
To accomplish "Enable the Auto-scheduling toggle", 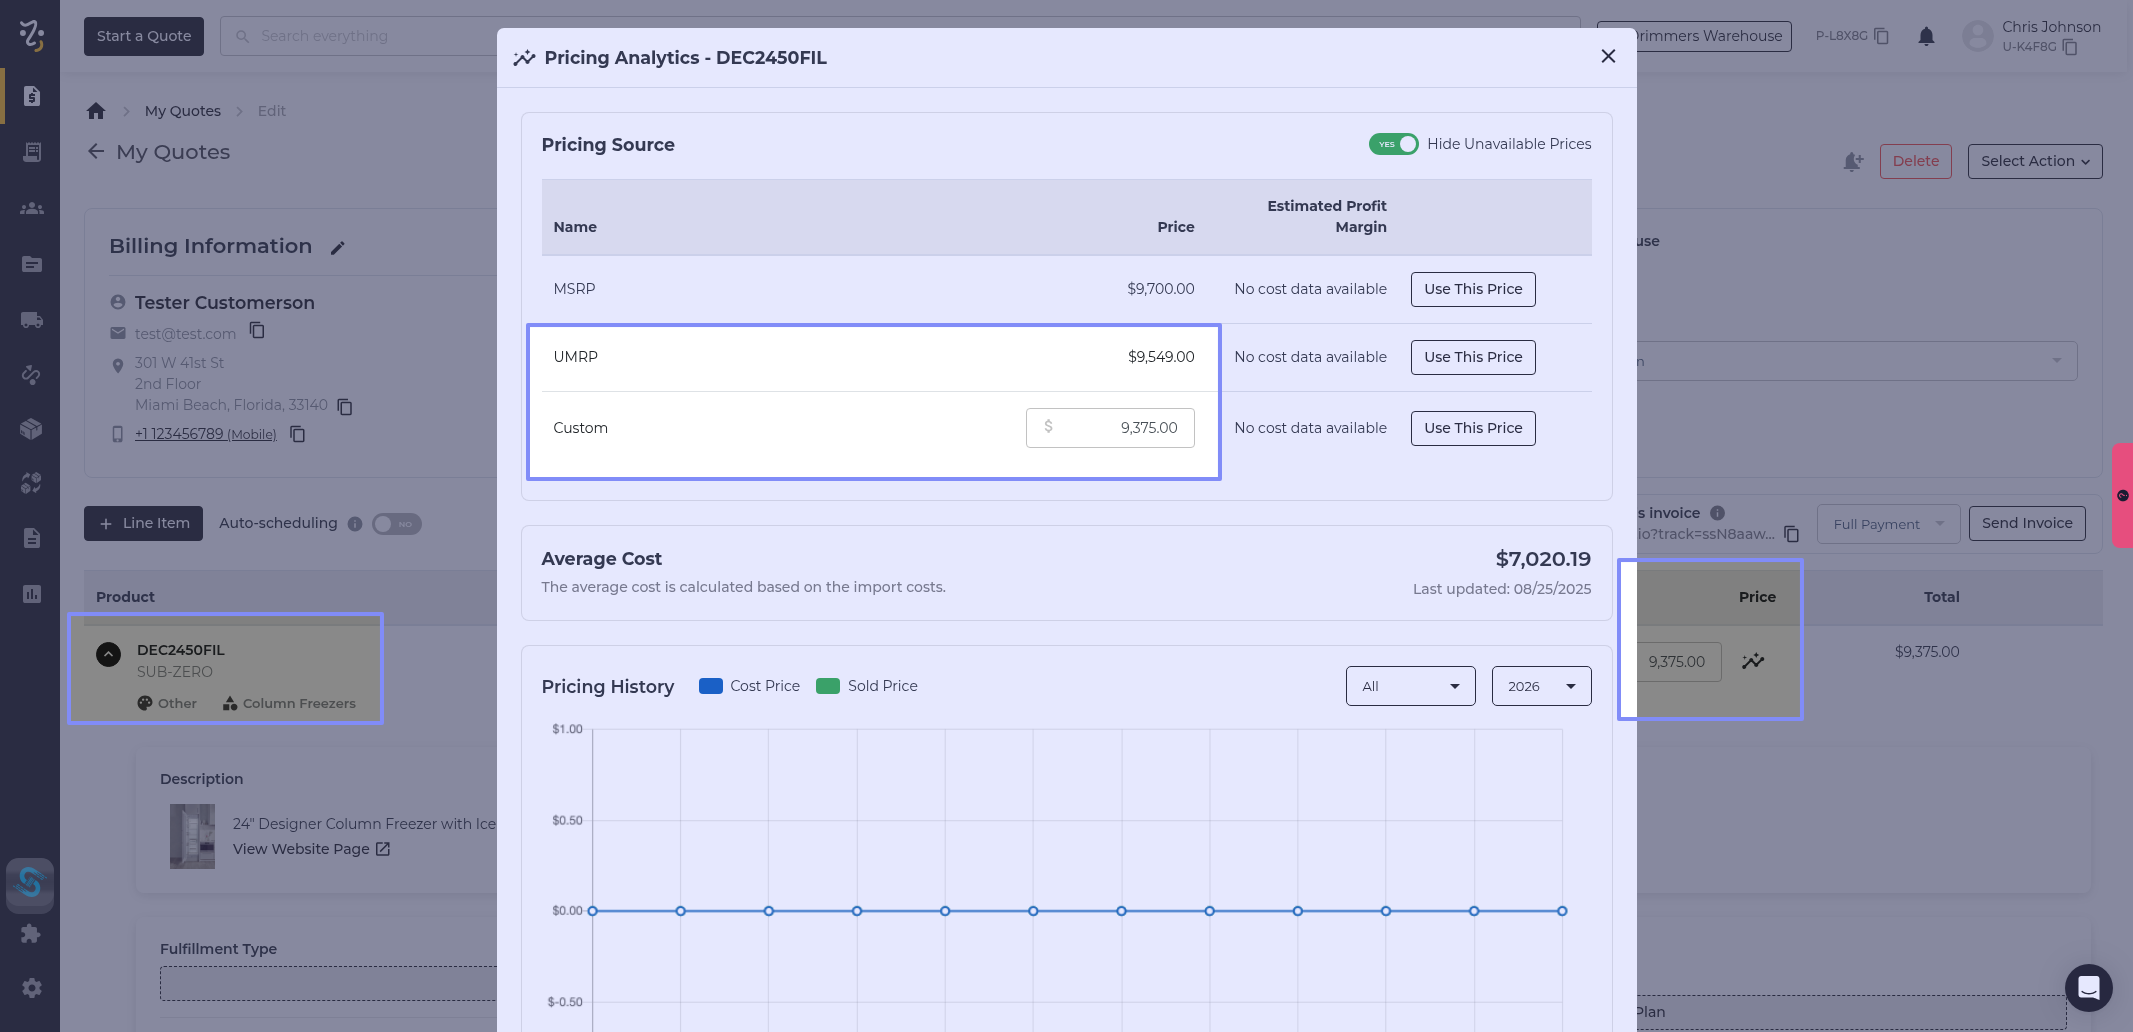I will [x=397, y=524].
